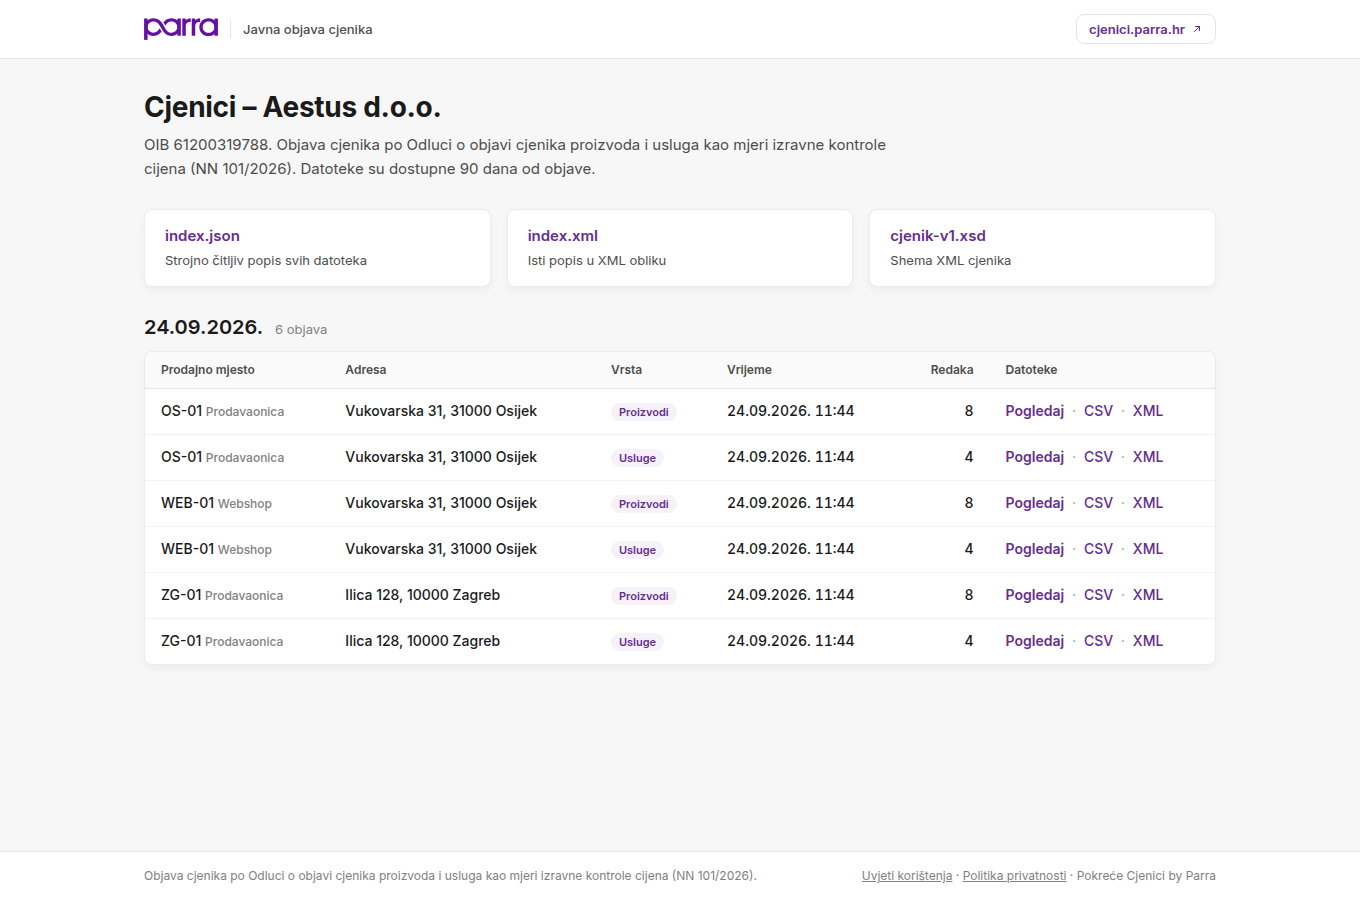Click the Proizvodi badge in WEB-01 row
The width and height of the screenshot is (1360, 900).
tap(644, 504)
